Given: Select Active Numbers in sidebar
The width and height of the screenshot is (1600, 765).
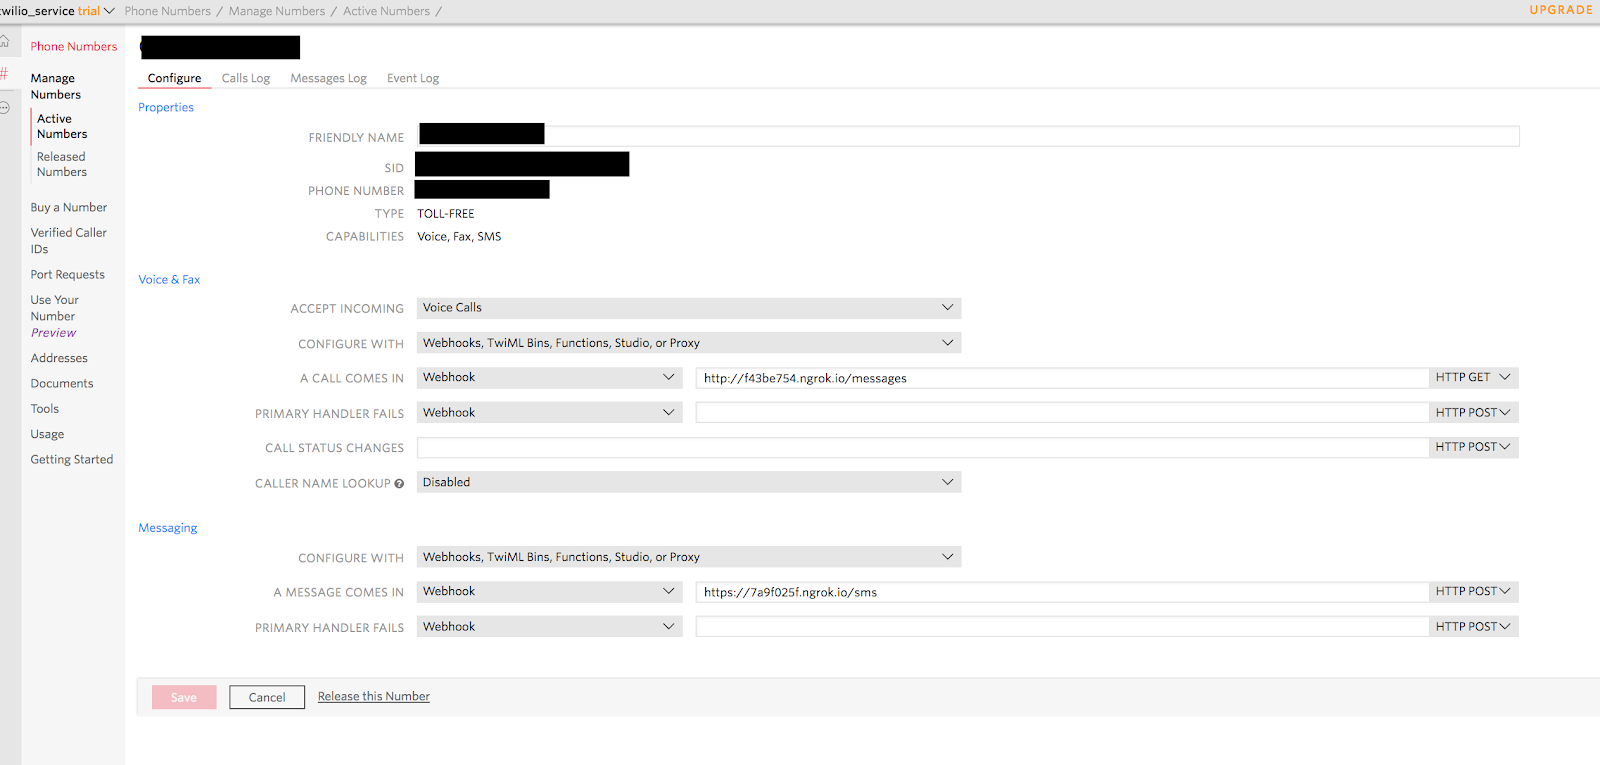Looking at the screenshot, I should pyautogui.click(x=62, y=126).
